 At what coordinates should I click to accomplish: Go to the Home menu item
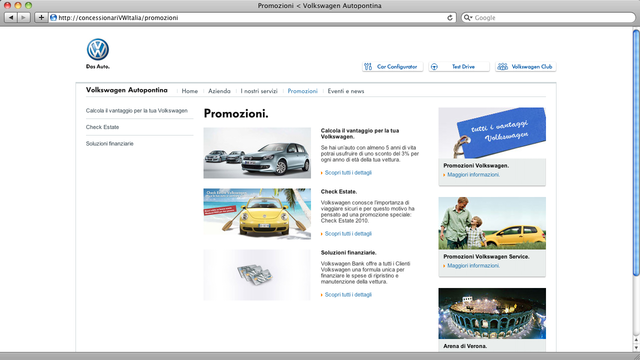(189, 91)
